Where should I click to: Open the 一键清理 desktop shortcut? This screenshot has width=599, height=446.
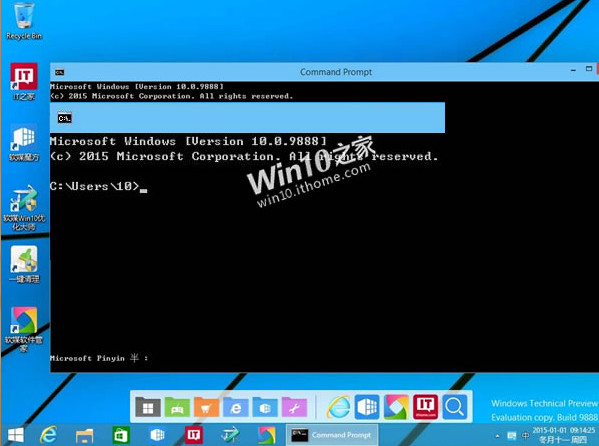pos(24,264)
